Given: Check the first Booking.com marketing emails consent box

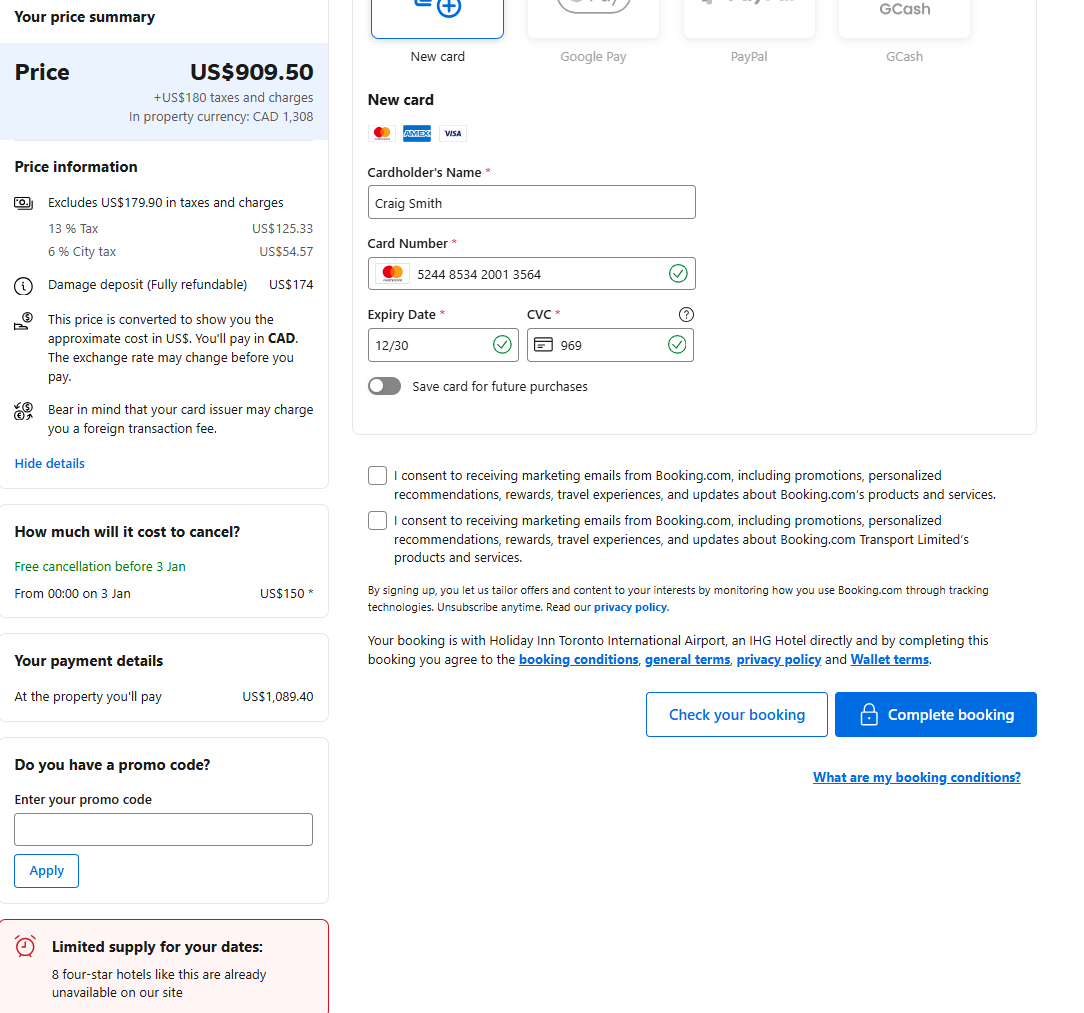Looking at the screenshot, I should [x=377, y=476].
